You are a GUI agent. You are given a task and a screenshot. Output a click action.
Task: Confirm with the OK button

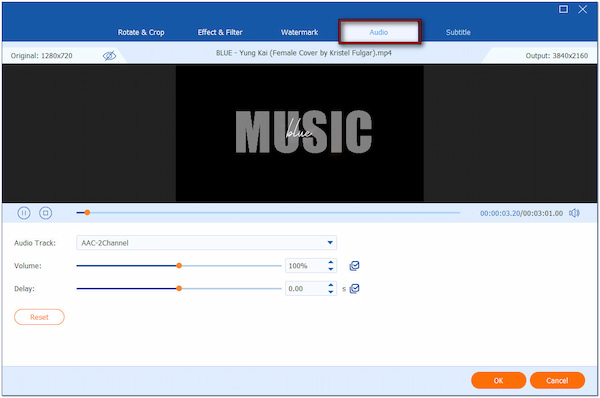(498, 380)
